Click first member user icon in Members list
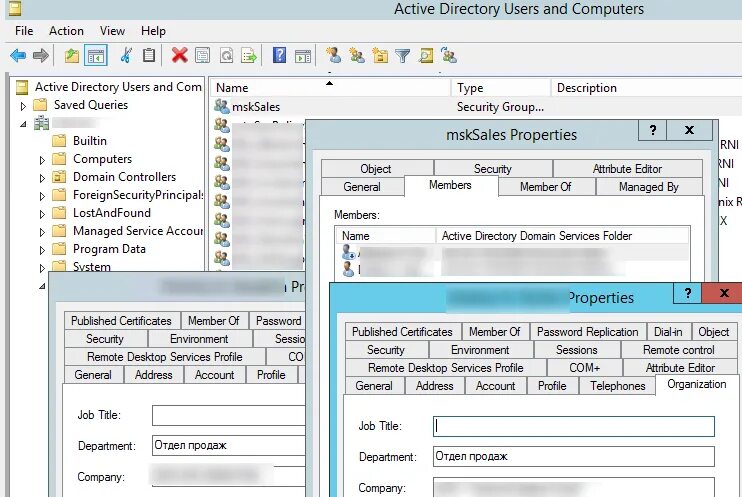Image resolution: width=742 pixels, height=497 pixels. [x=348, y=252]
